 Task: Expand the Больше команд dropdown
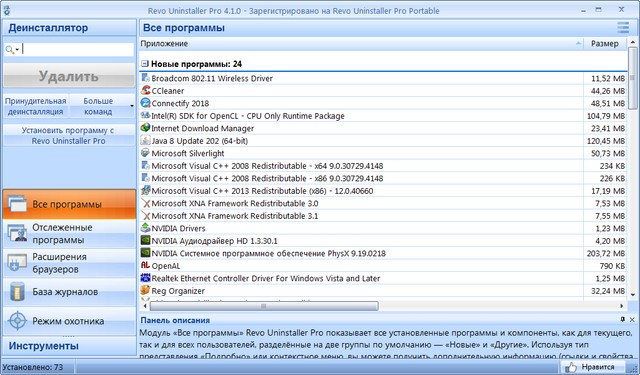(x=132, y=106)
